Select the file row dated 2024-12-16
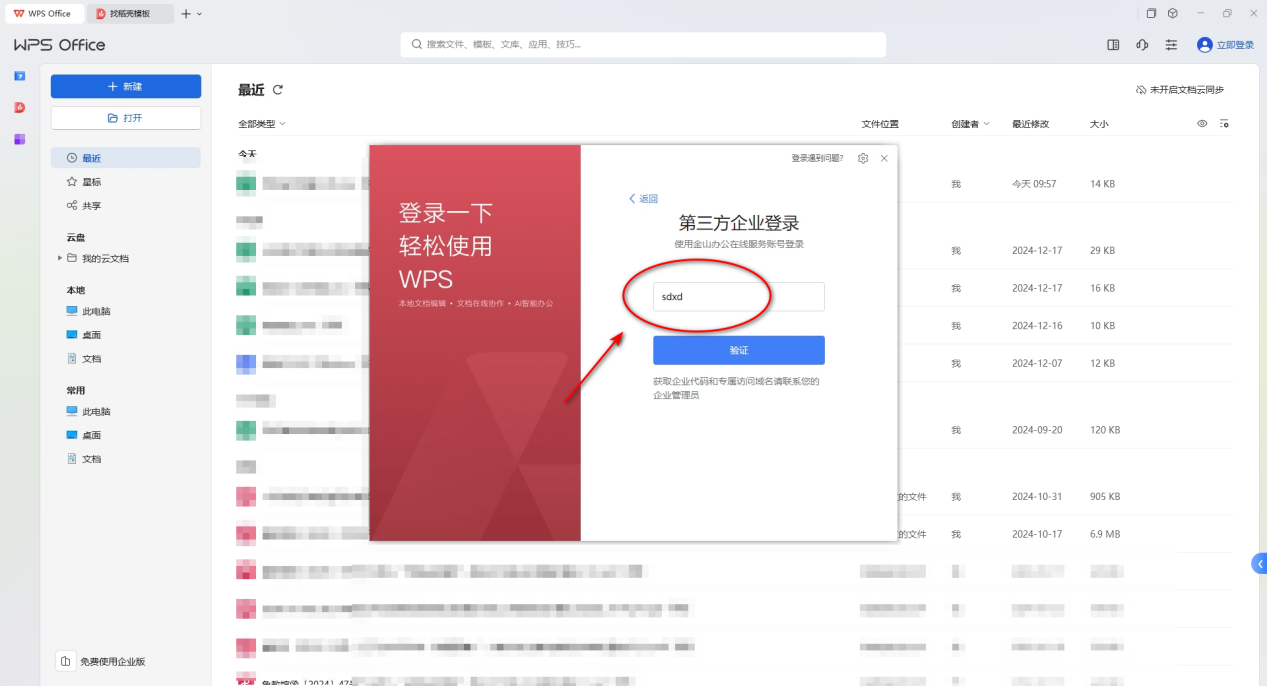 (734, 326)
